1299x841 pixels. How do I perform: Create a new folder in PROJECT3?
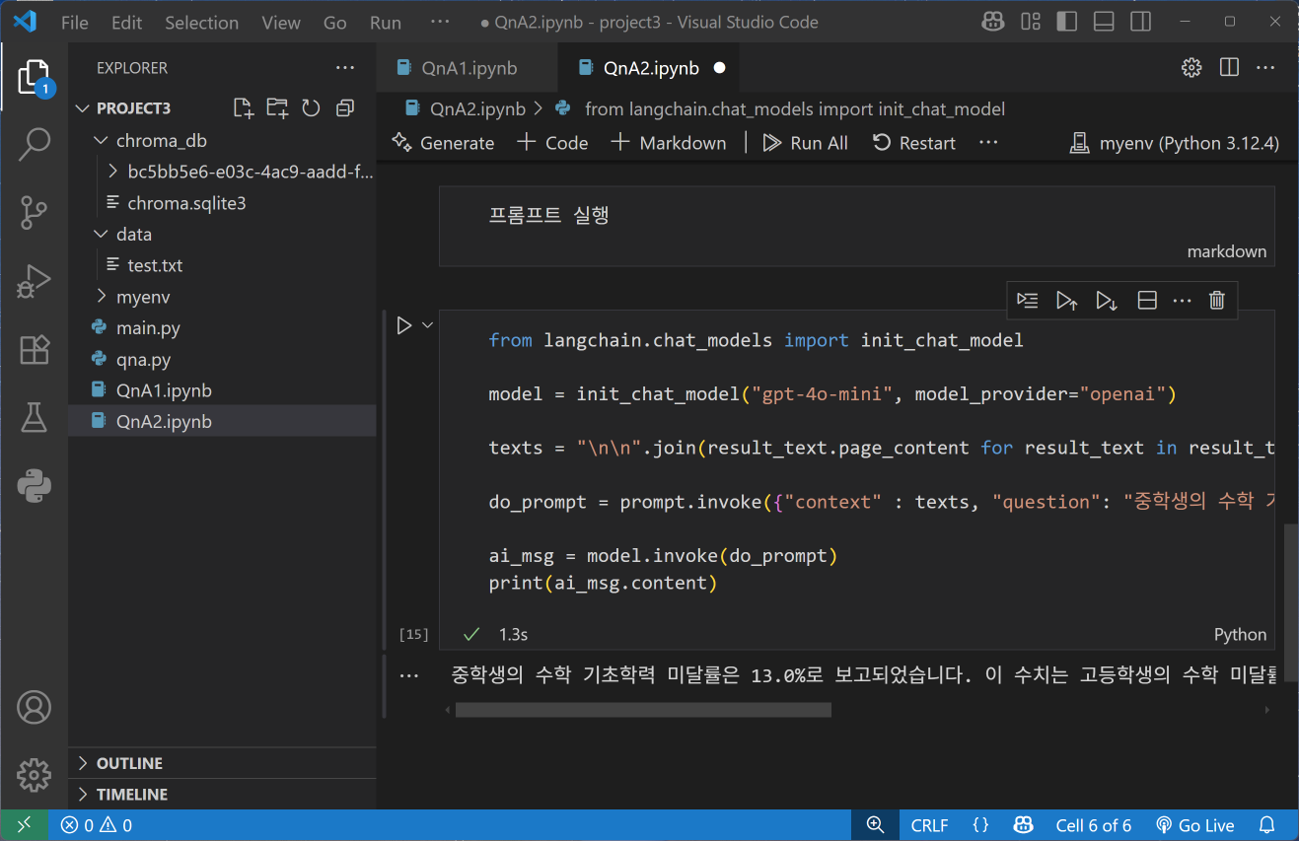click(277, 108)
